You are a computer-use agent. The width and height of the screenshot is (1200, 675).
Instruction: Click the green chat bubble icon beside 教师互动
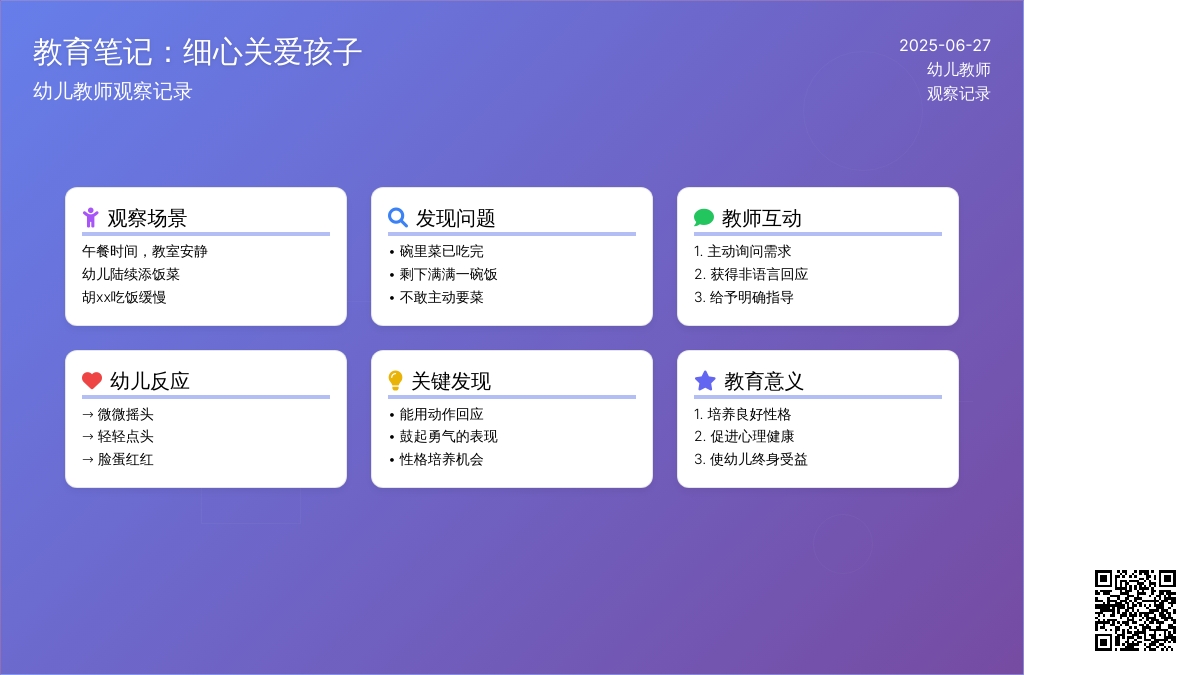pos(704,217)
